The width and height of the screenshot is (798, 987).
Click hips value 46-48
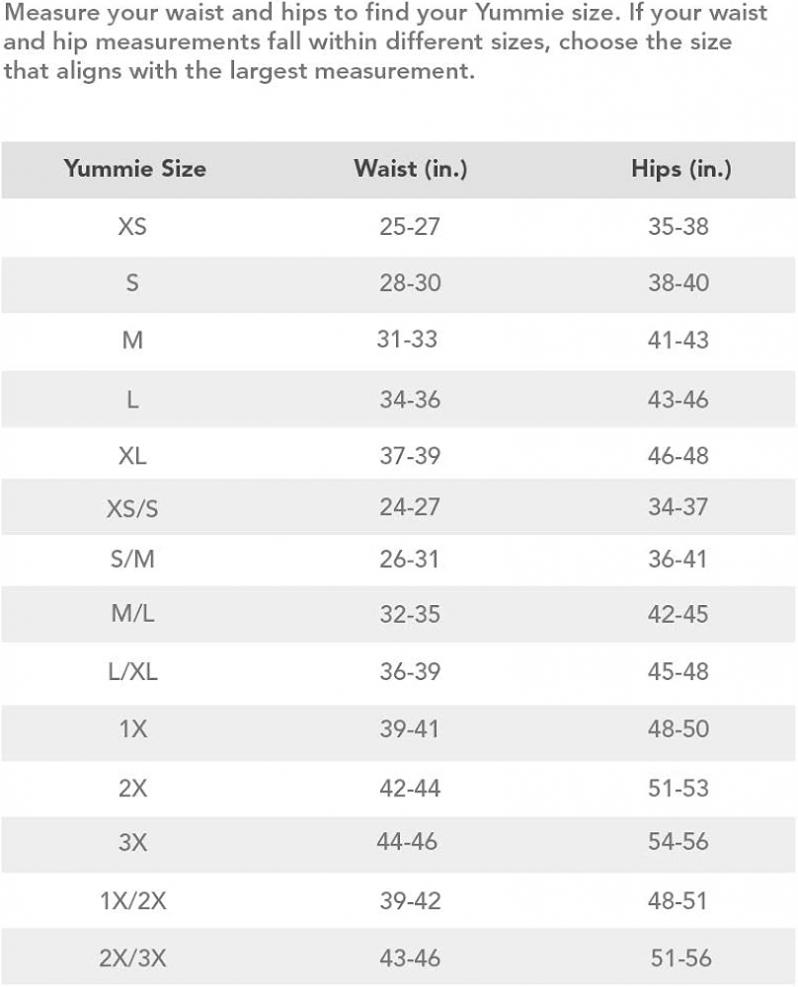(678, 455)
